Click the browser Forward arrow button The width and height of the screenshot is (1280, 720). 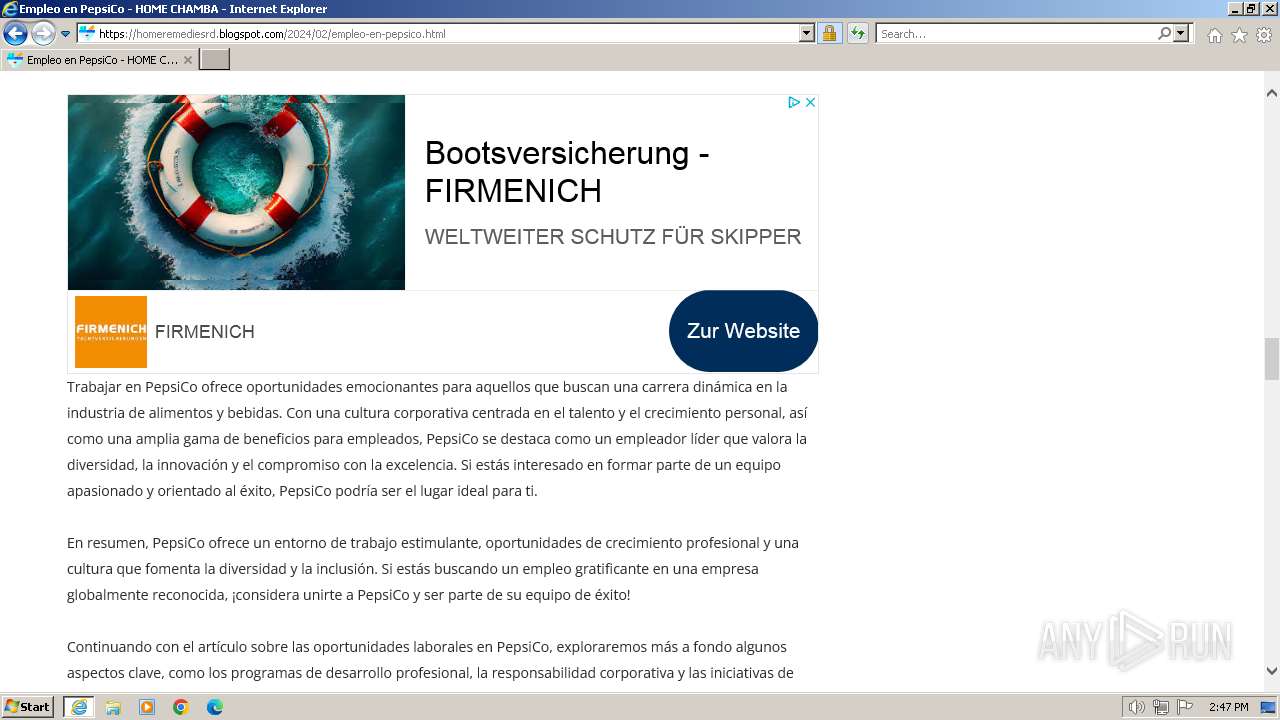click(x=43, y=34)
